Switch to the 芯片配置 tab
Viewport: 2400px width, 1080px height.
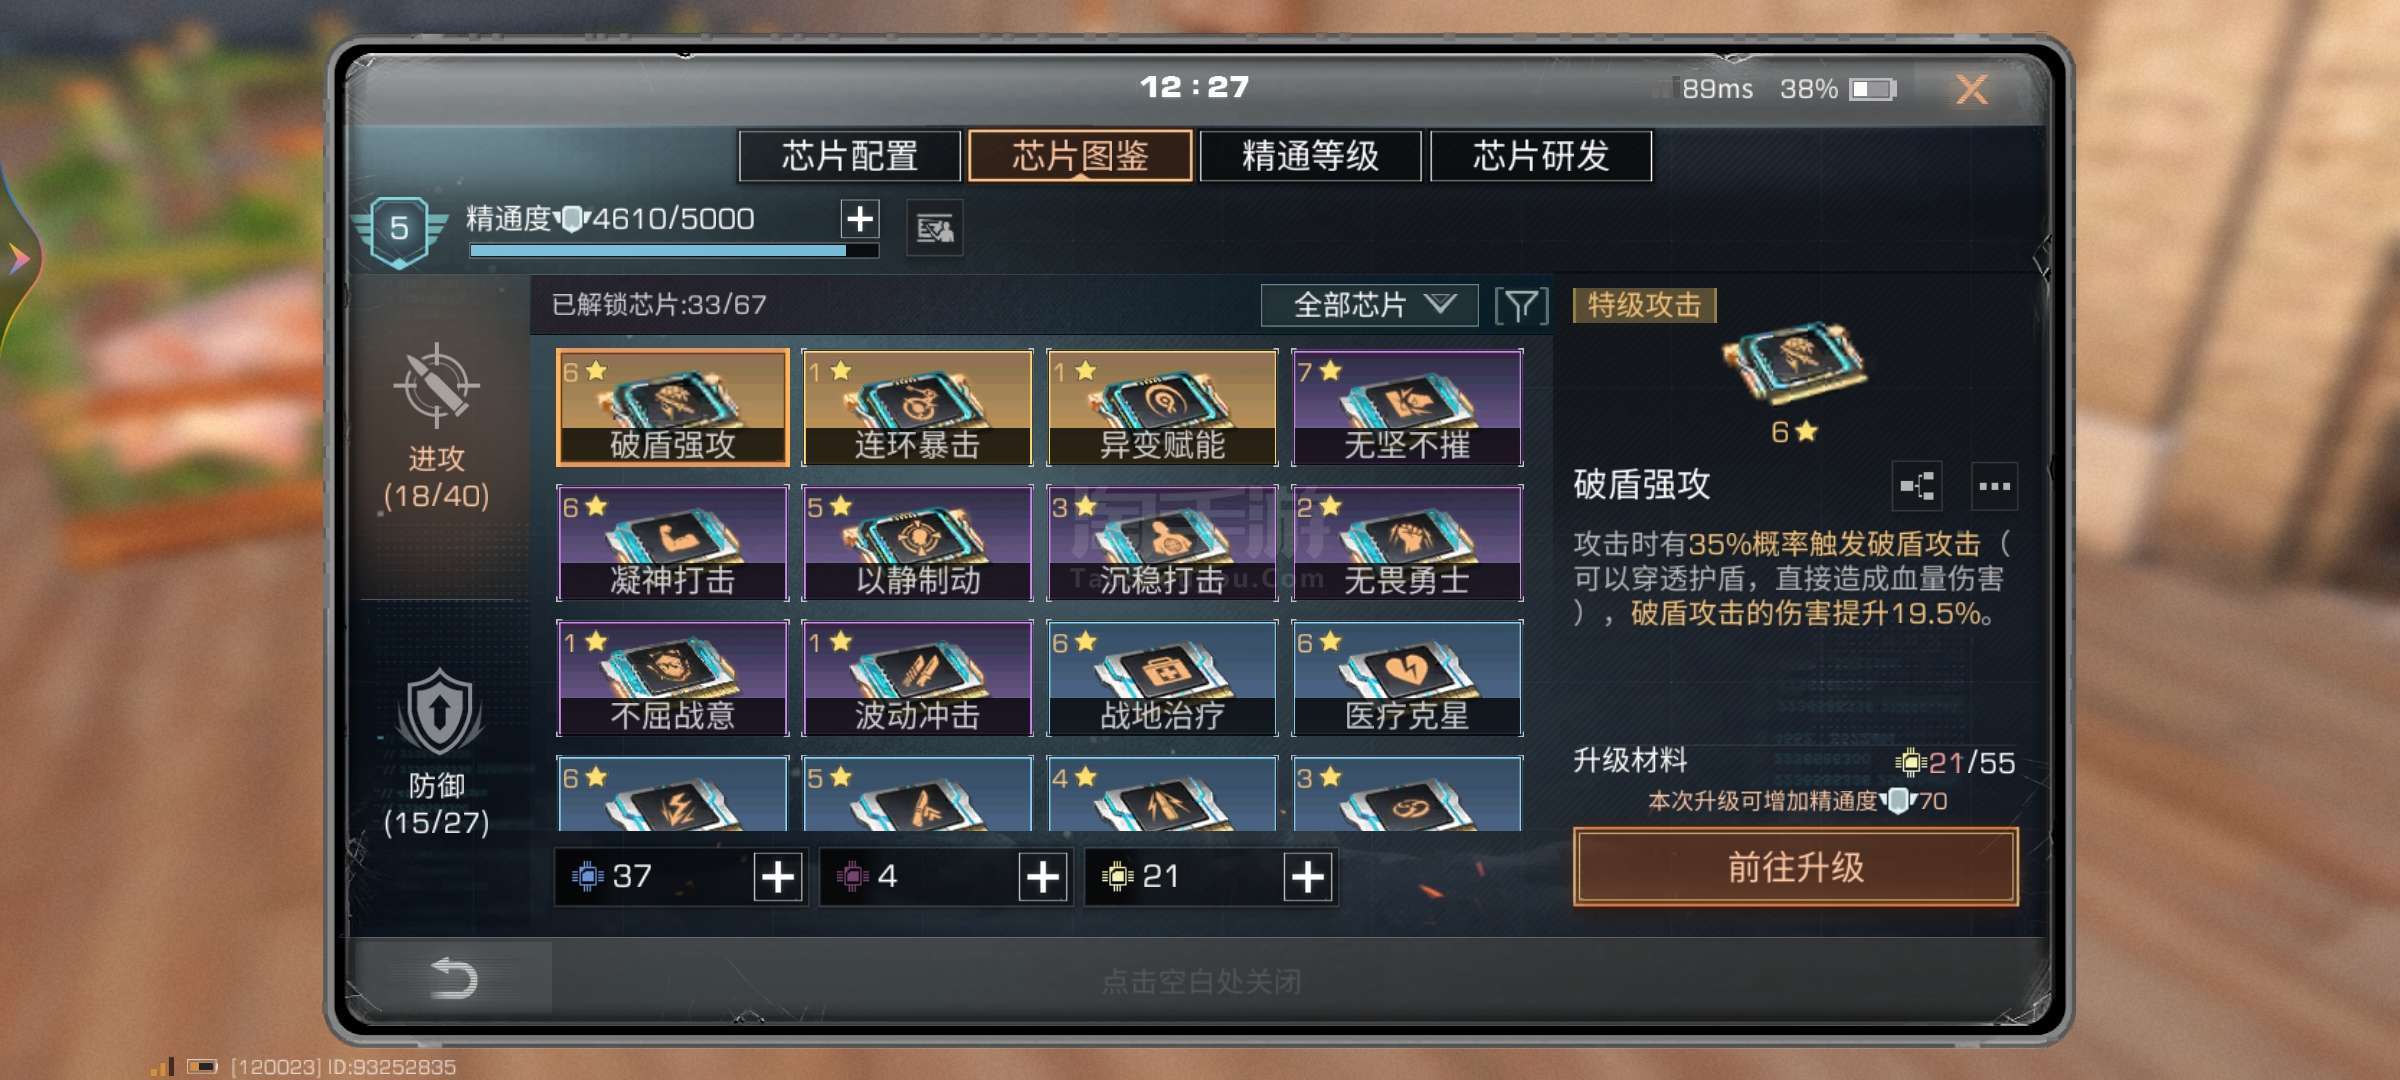pos(850,156)
